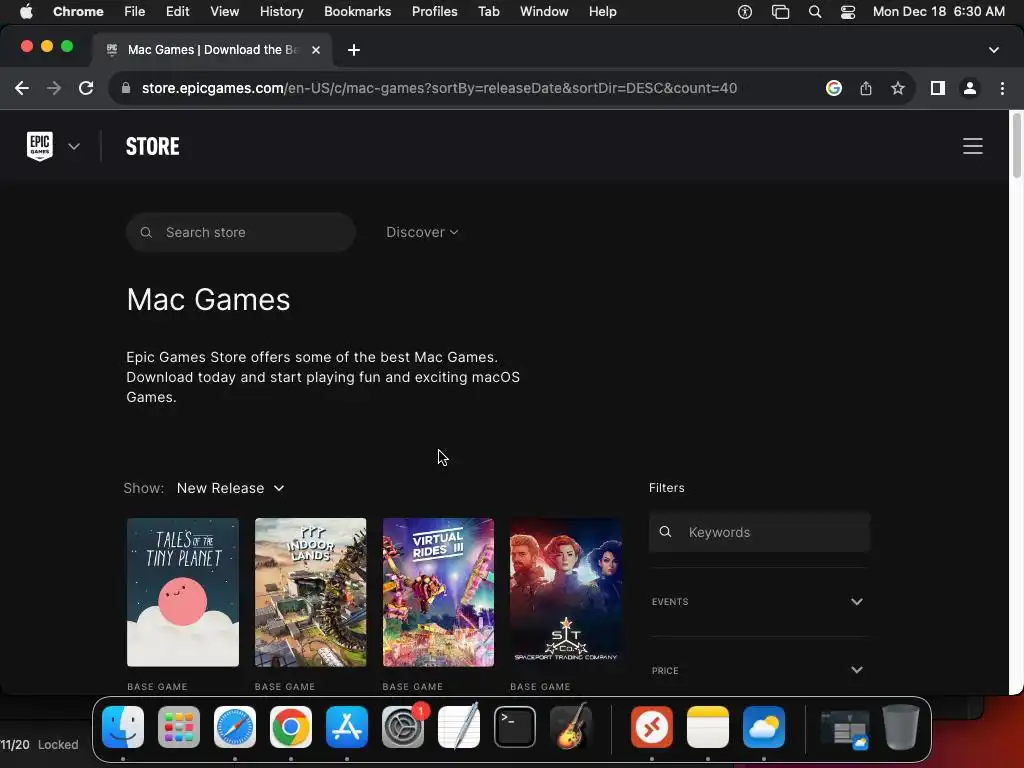Open TextEdit from the Dock
This screenshot has height=768, width=1024.
pyautogui.click(x=458, y=727)
